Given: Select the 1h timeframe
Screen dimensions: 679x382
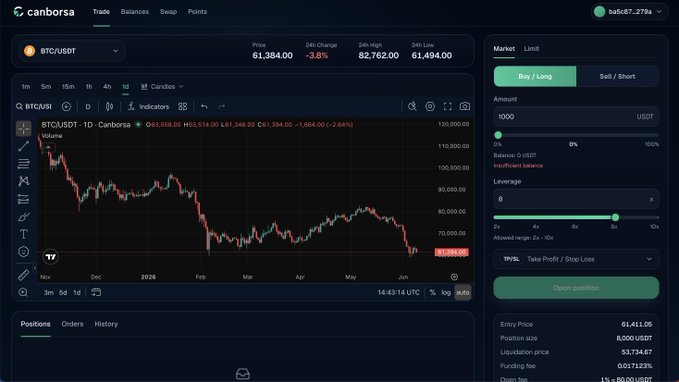Looking at the screenshot, I should [89, 87].
